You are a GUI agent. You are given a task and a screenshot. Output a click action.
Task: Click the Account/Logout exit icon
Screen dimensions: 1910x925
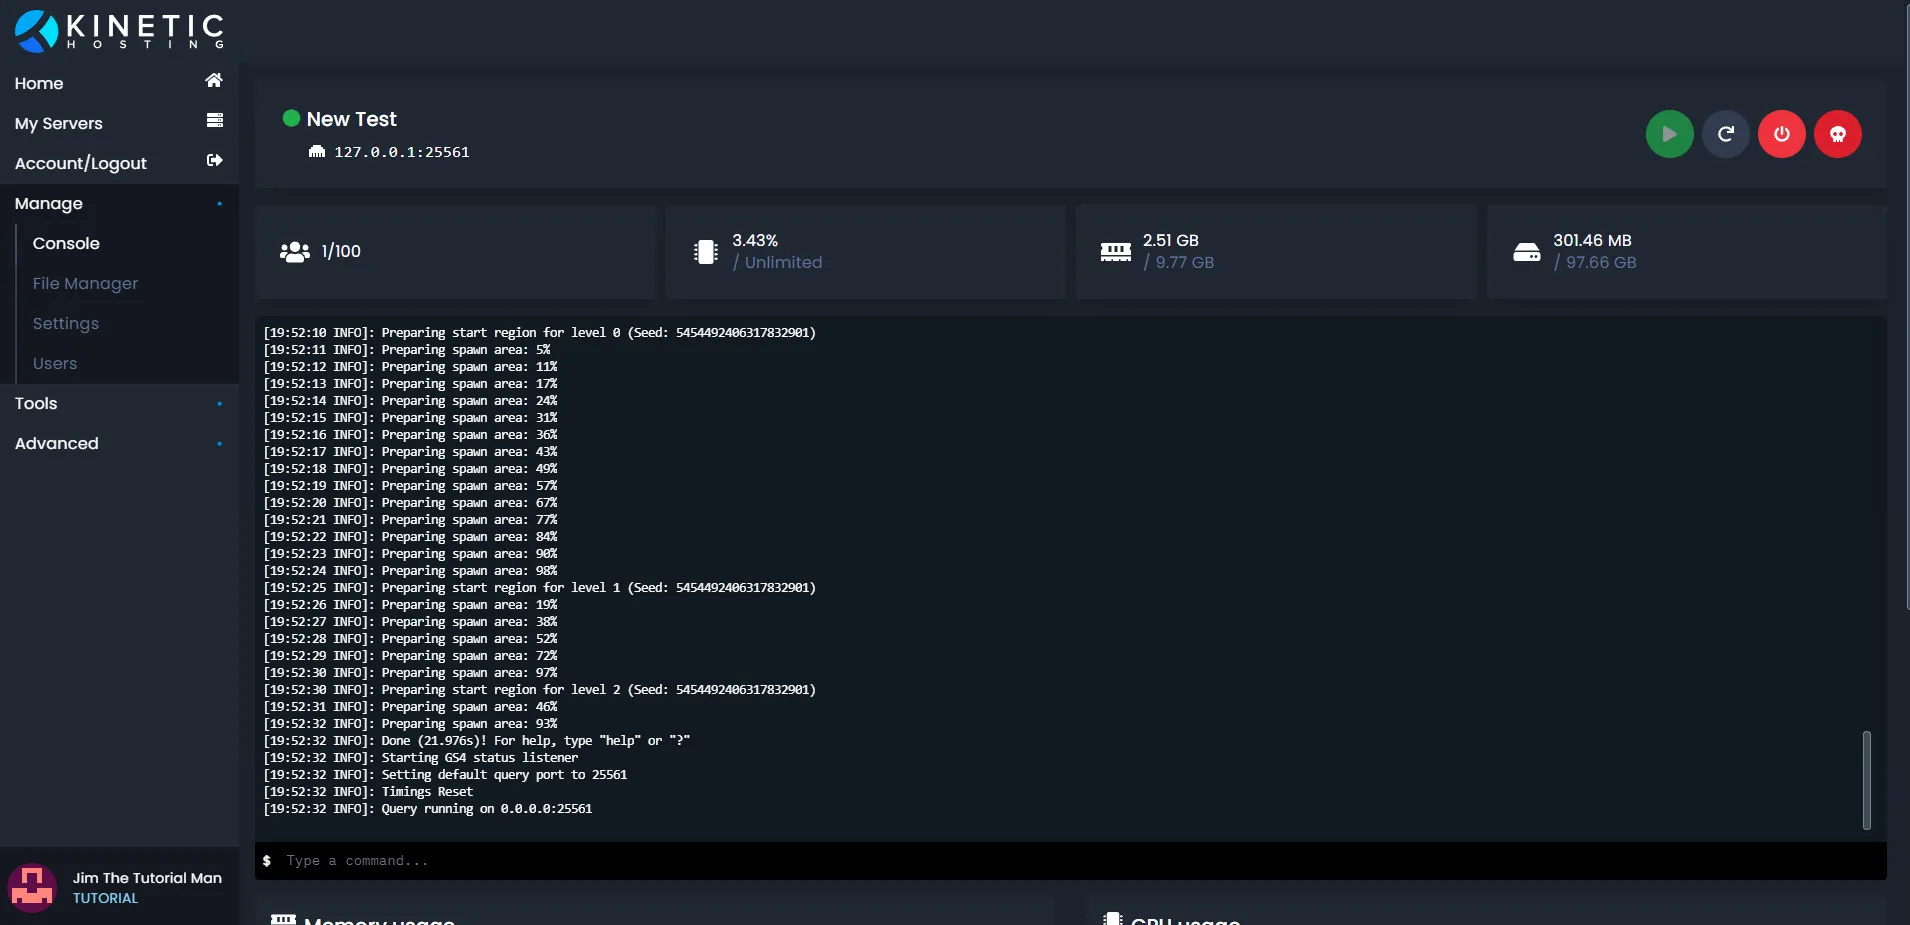pos(214,160)
